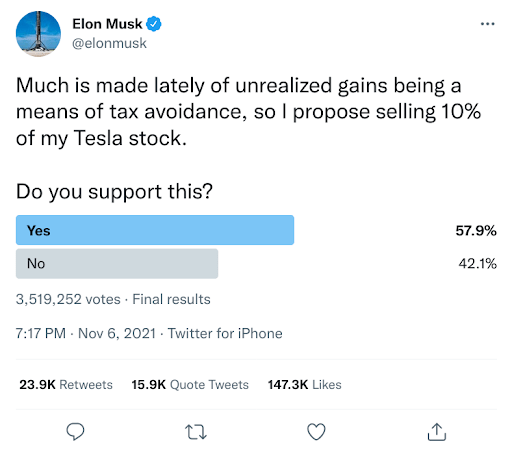Click the Elon Musk display name
Screen dimensions: 512x454
point(107,24)
